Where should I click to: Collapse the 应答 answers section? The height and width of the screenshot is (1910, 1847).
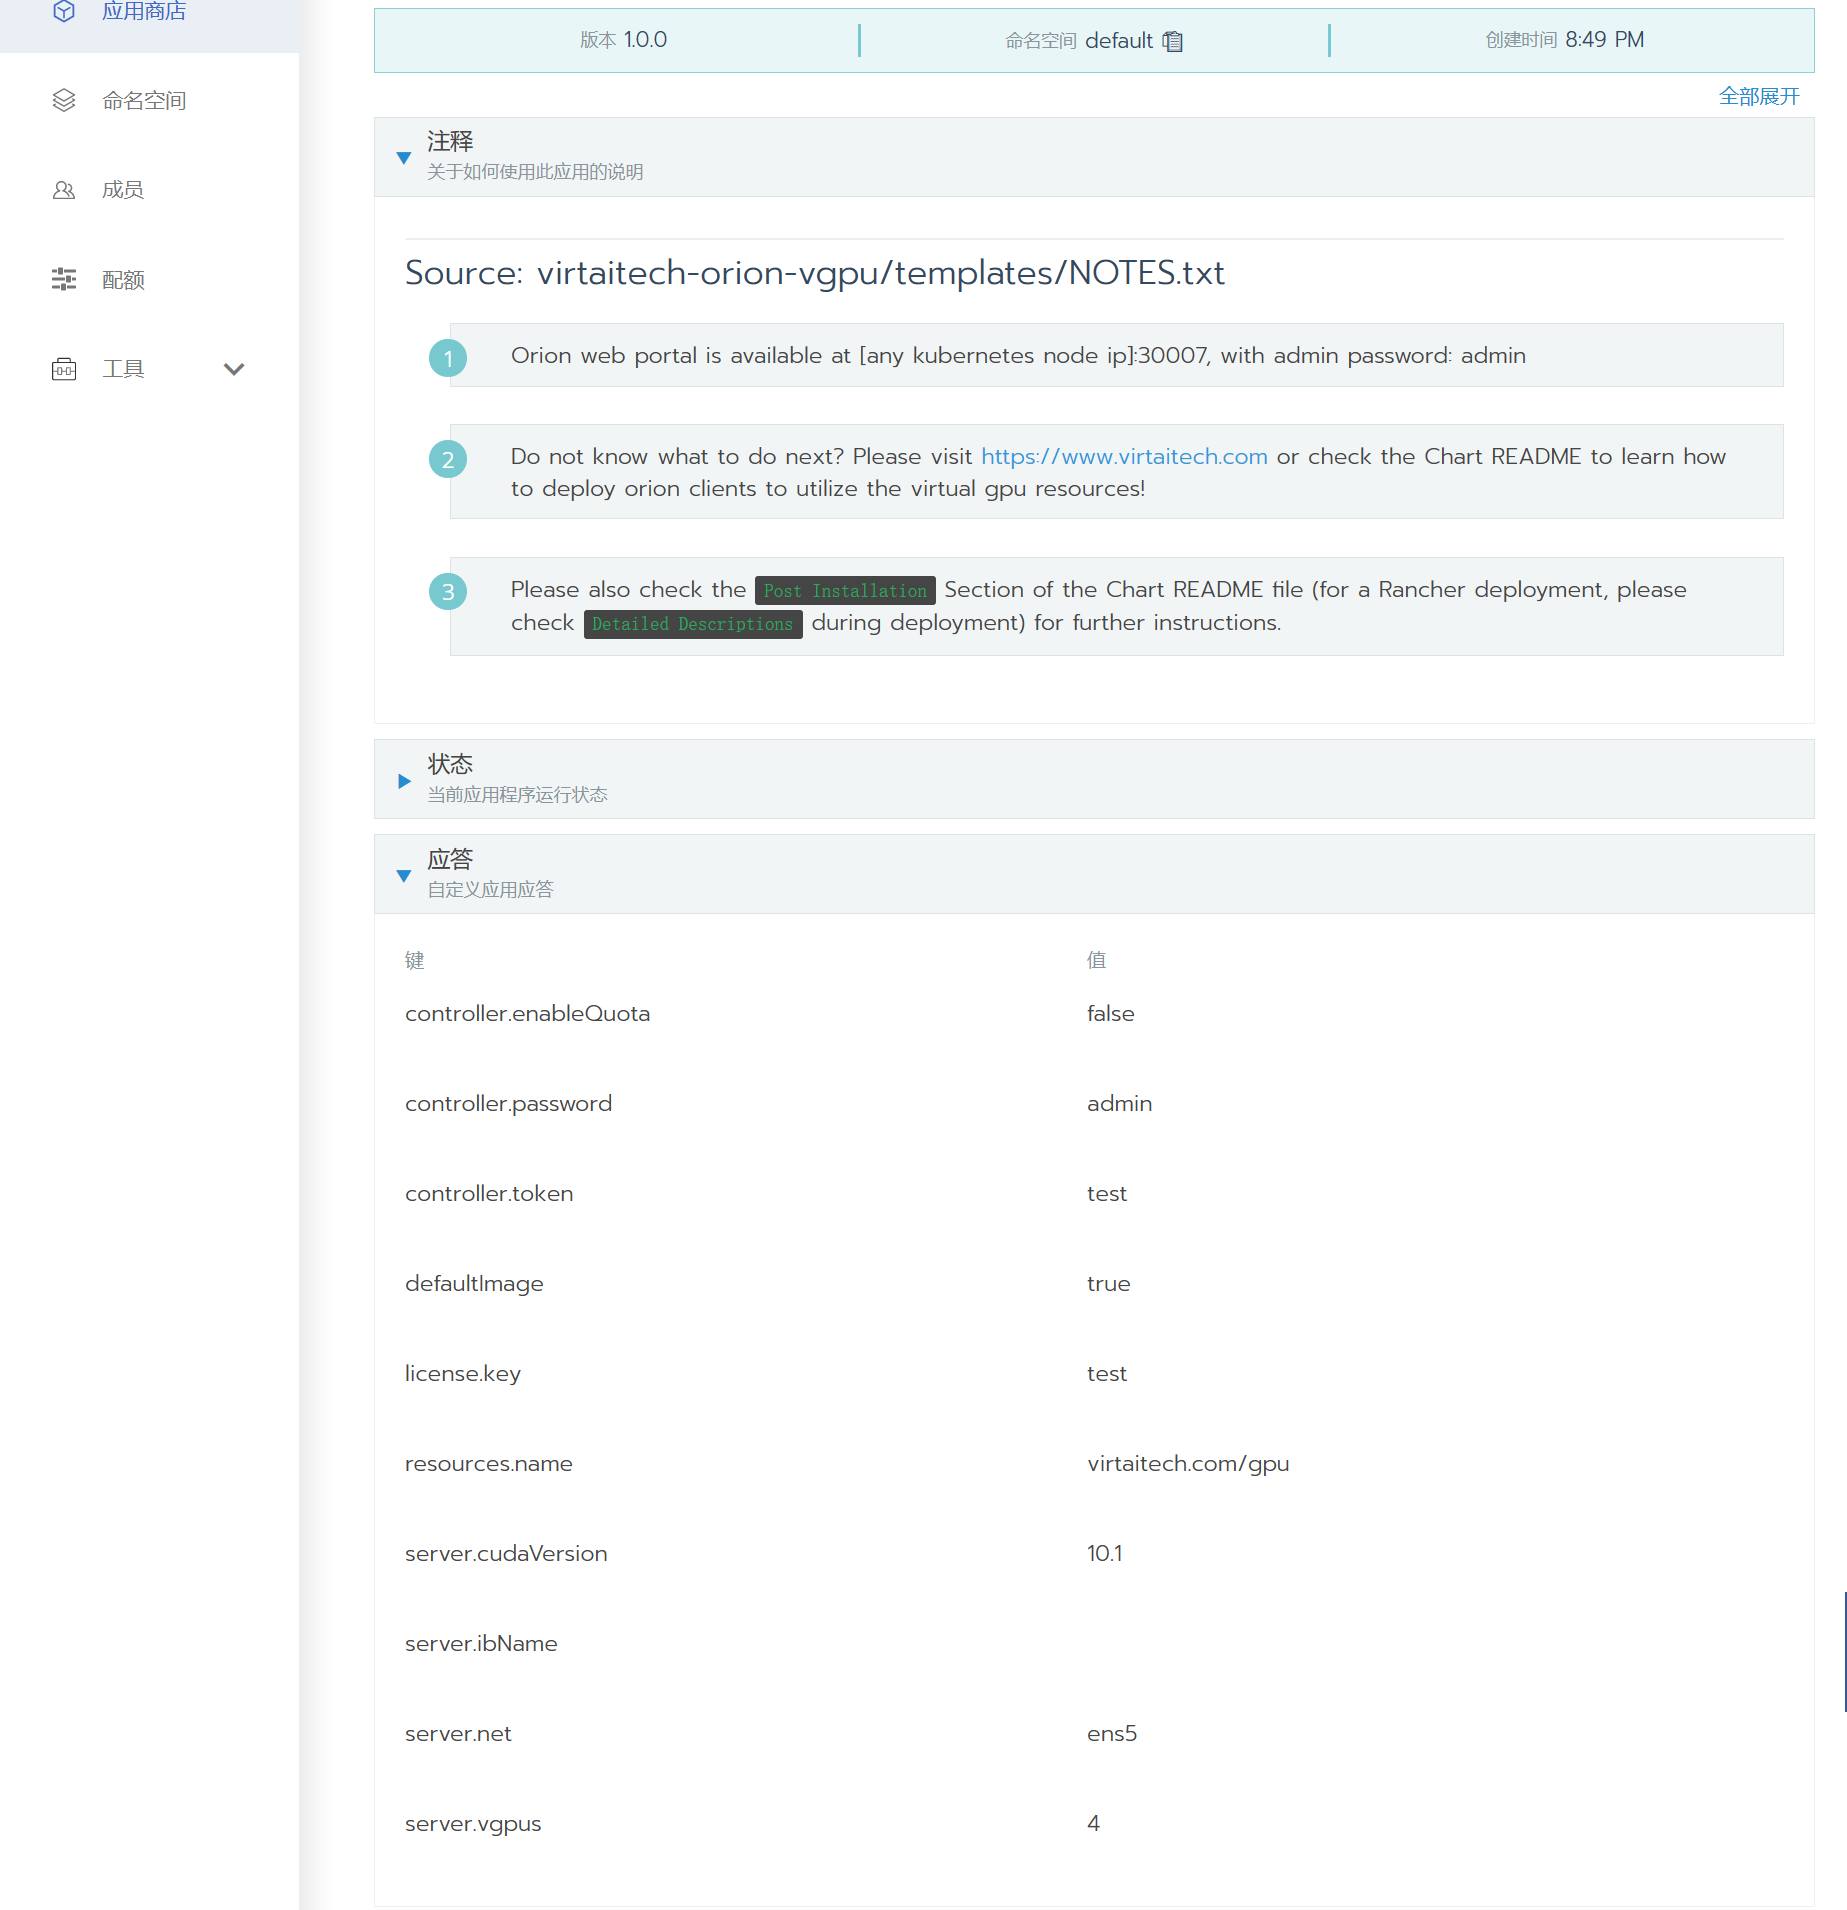point(404,876)
